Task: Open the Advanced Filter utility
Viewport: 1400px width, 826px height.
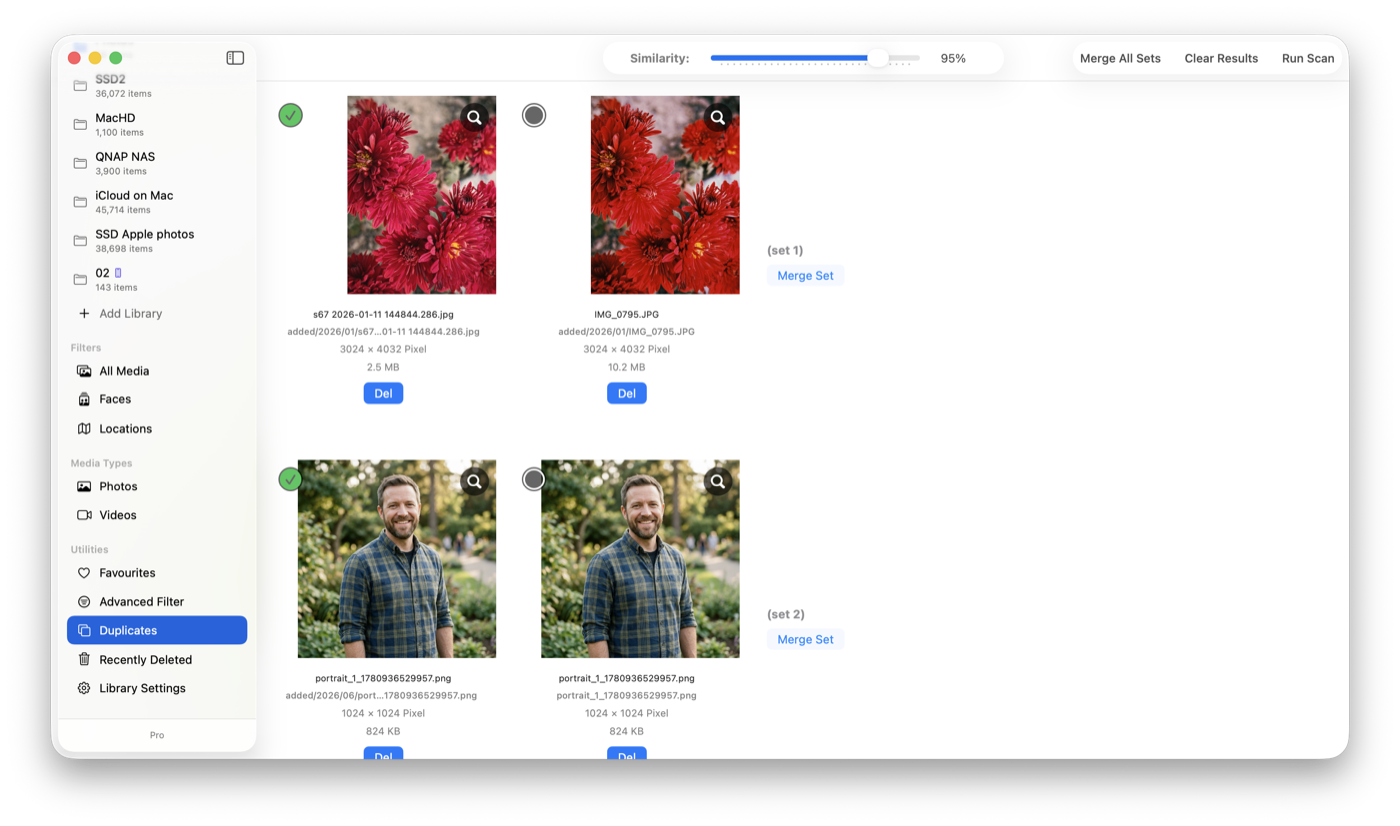Action: (157, 602)
